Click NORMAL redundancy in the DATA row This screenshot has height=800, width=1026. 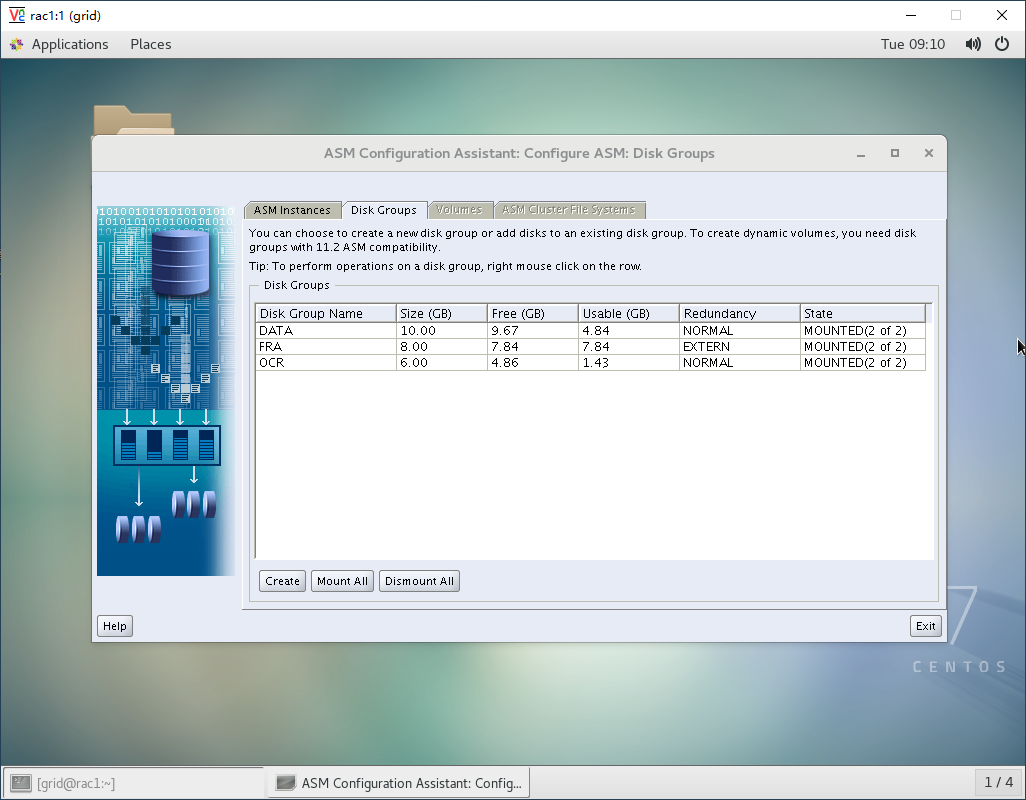coord(739,331)
